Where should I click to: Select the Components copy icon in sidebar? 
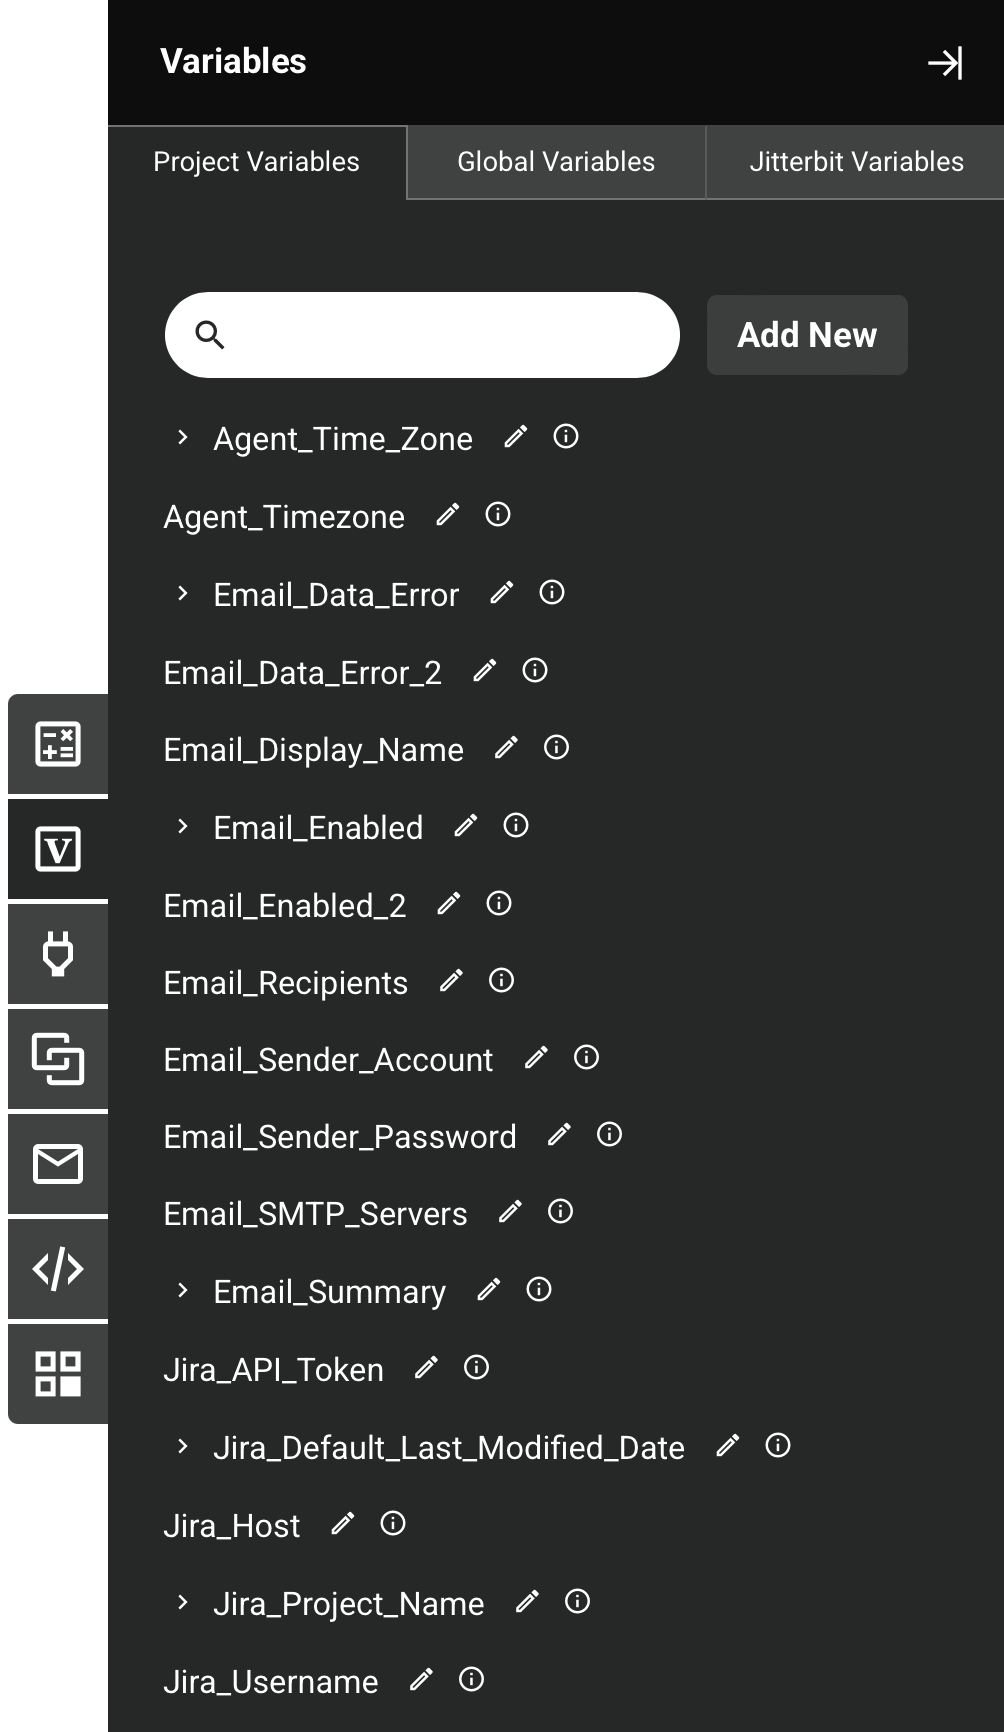(57, 1060)
